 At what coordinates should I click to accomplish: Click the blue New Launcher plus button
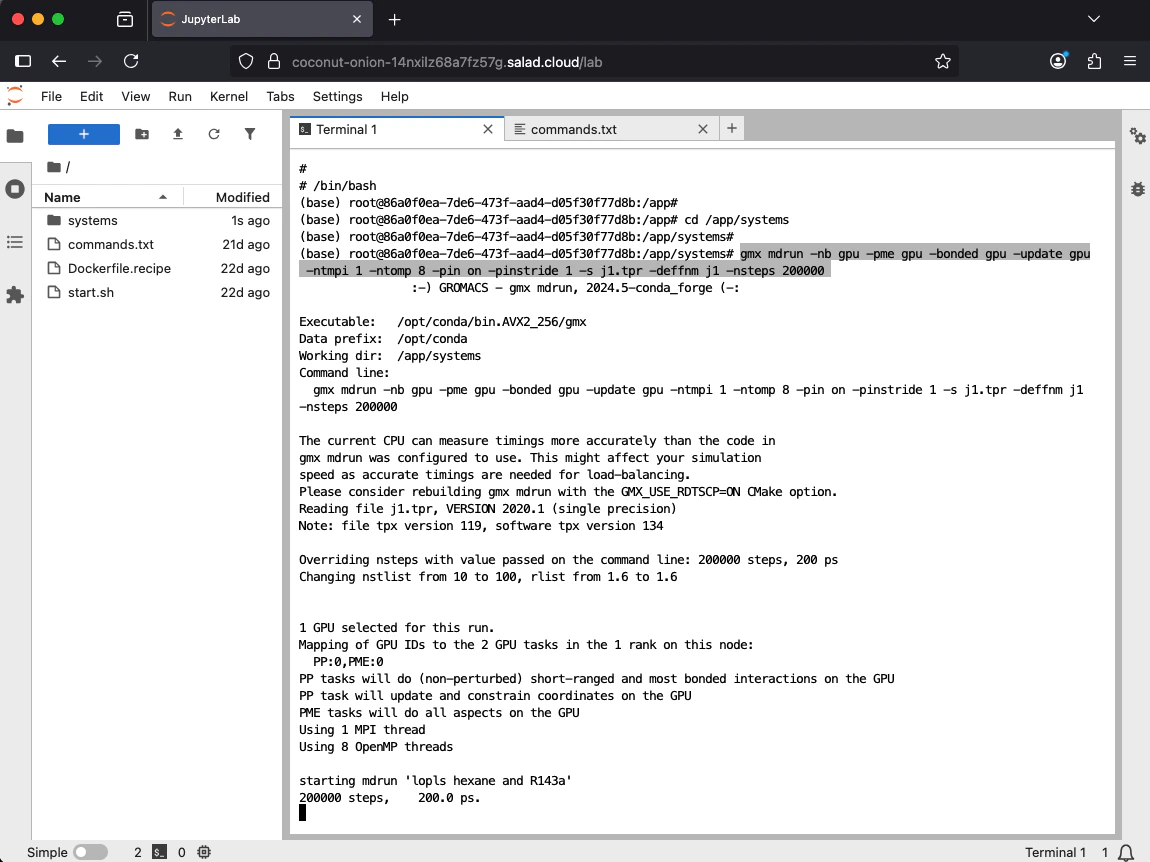(84, 134)
